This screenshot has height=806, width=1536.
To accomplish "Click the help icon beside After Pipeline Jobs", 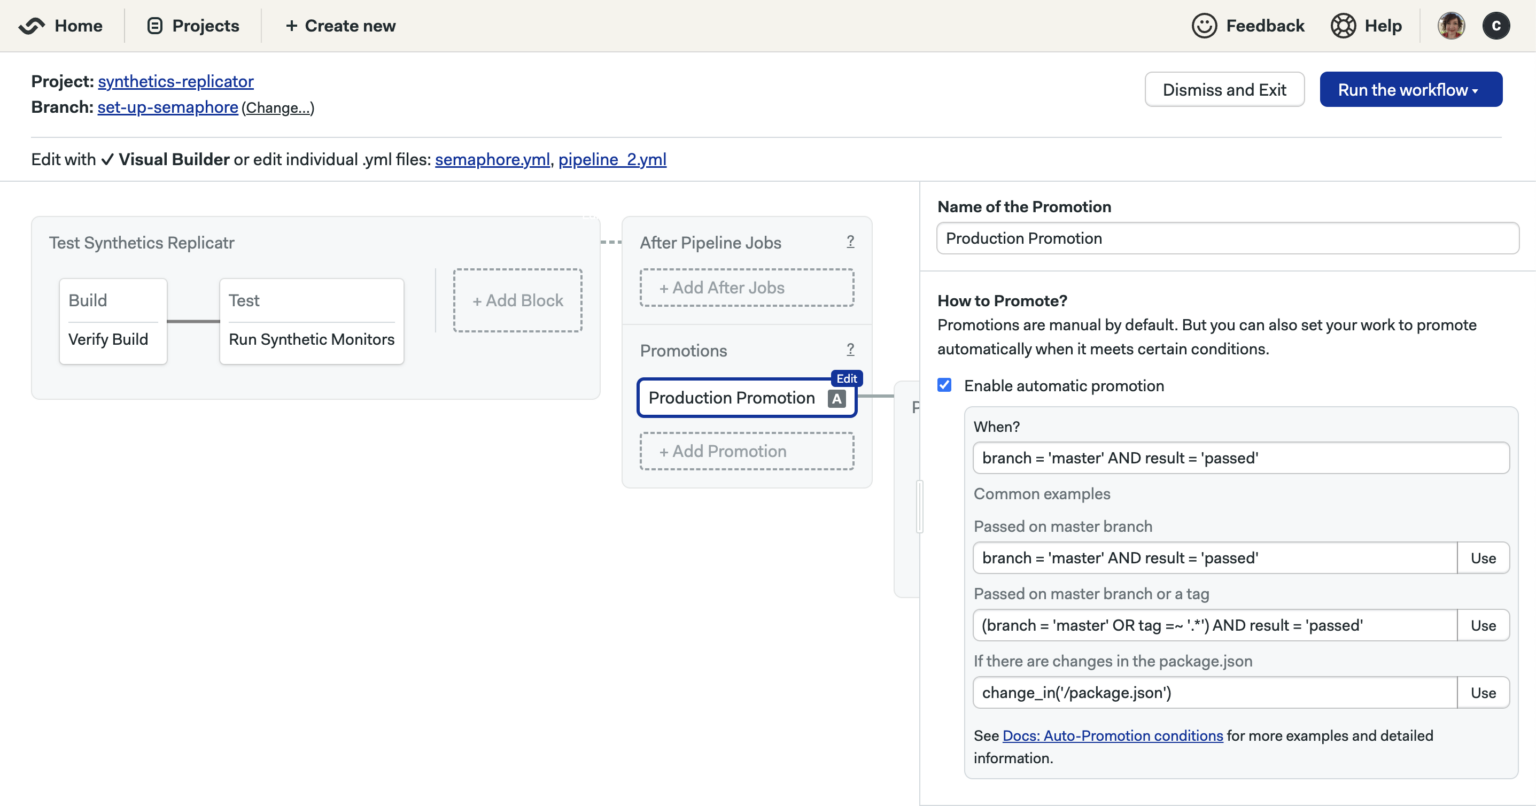I will click(x=850, y=241).
